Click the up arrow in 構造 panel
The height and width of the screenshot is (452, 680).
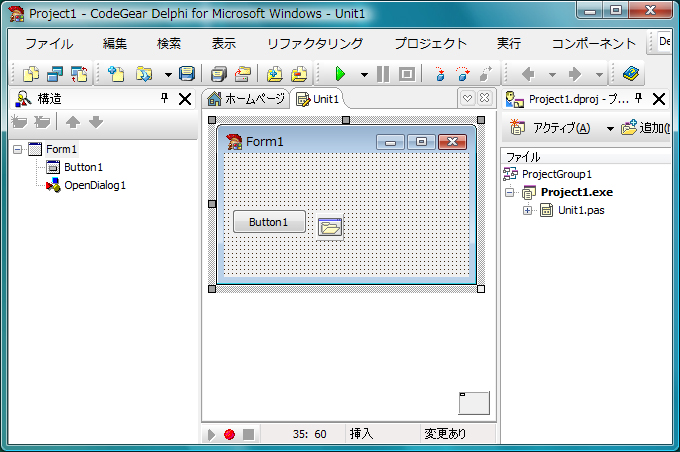tap(73, 122)
